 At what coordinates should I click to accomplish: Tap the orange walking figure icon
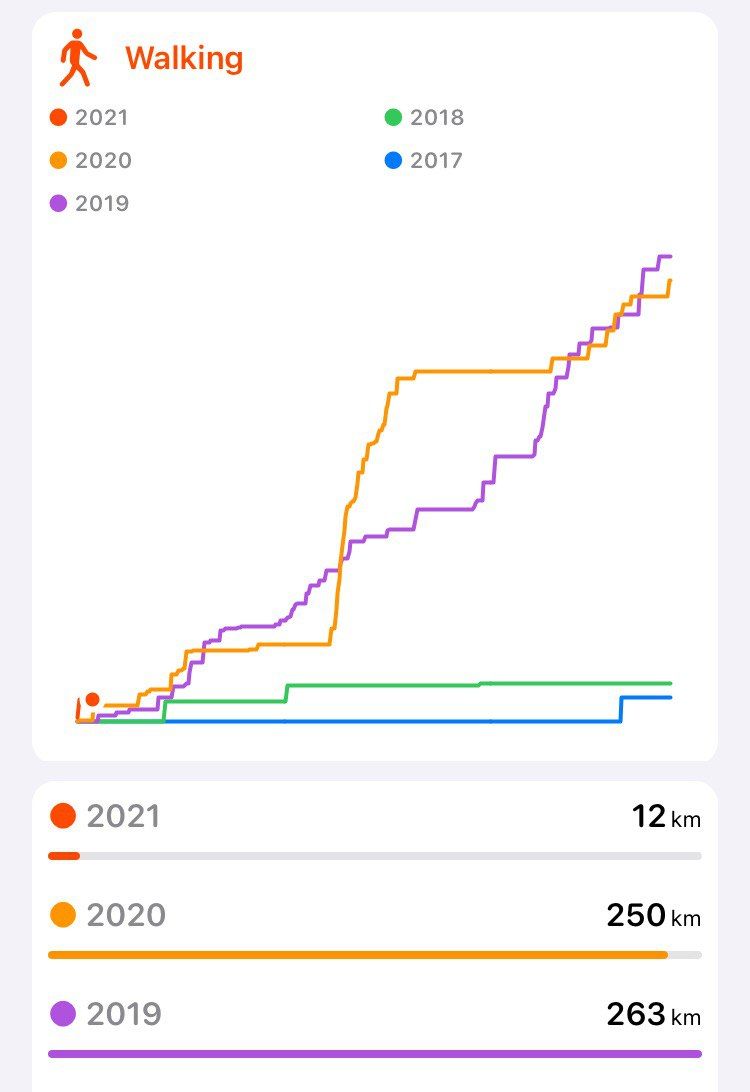77,58
